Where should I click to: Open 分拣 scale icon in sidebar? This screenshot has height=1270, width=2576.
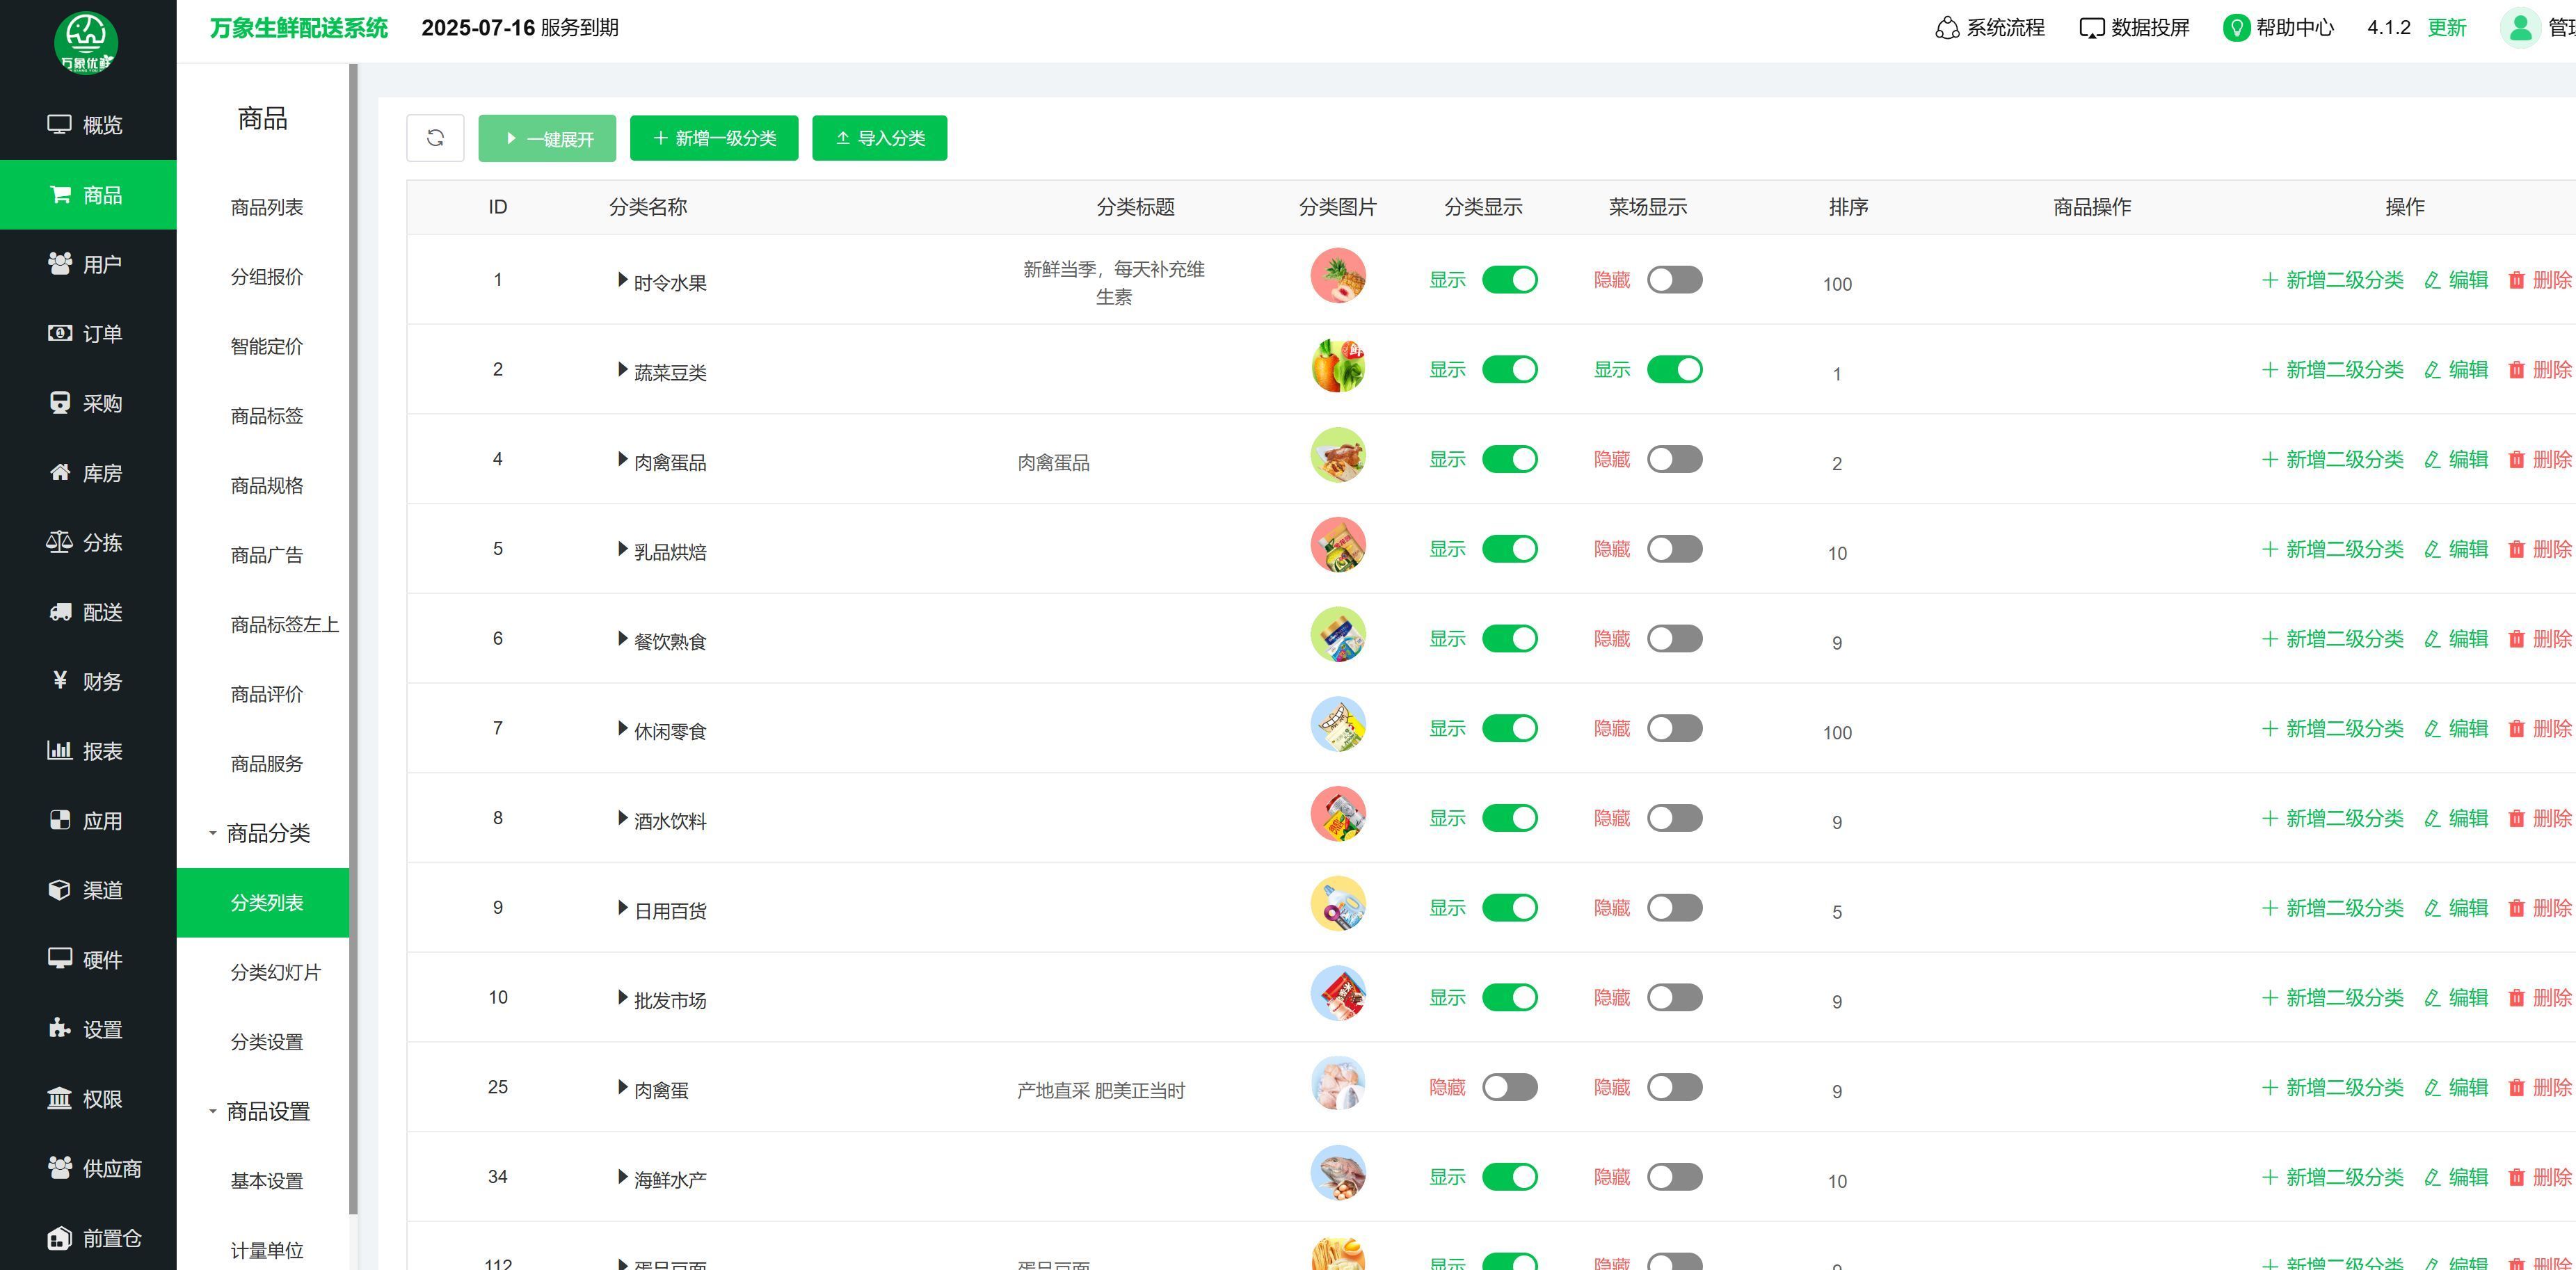point(59,542)
